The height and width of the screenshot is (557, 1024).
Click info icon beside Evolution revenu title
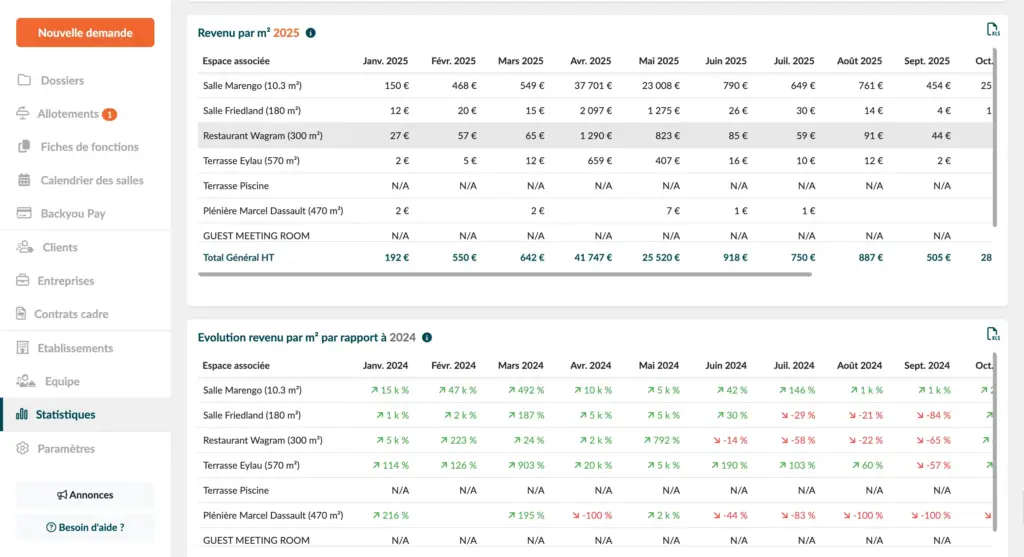[x=427, y=338]
